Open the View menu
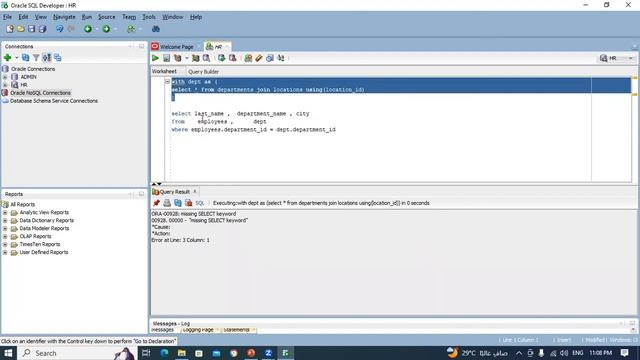The image size is (640, 360). [x=40, y=17]
